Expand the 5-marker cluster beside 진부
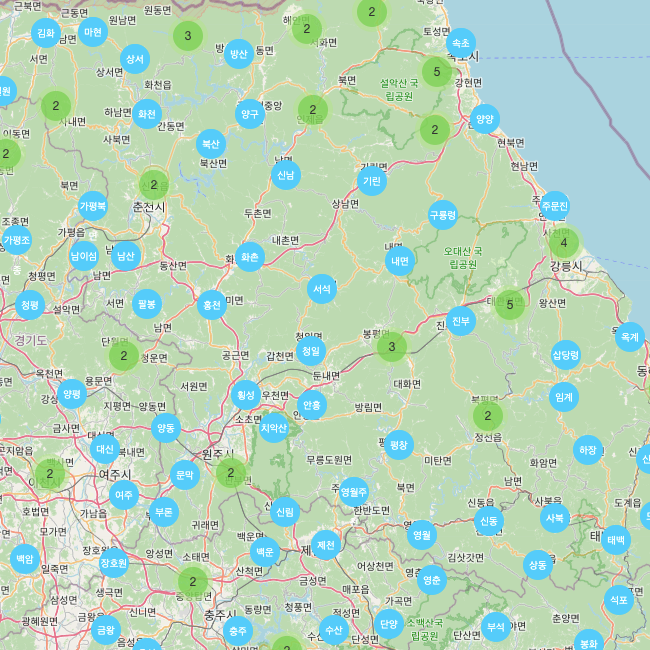The image size is (650, 650). pos(510,304)
